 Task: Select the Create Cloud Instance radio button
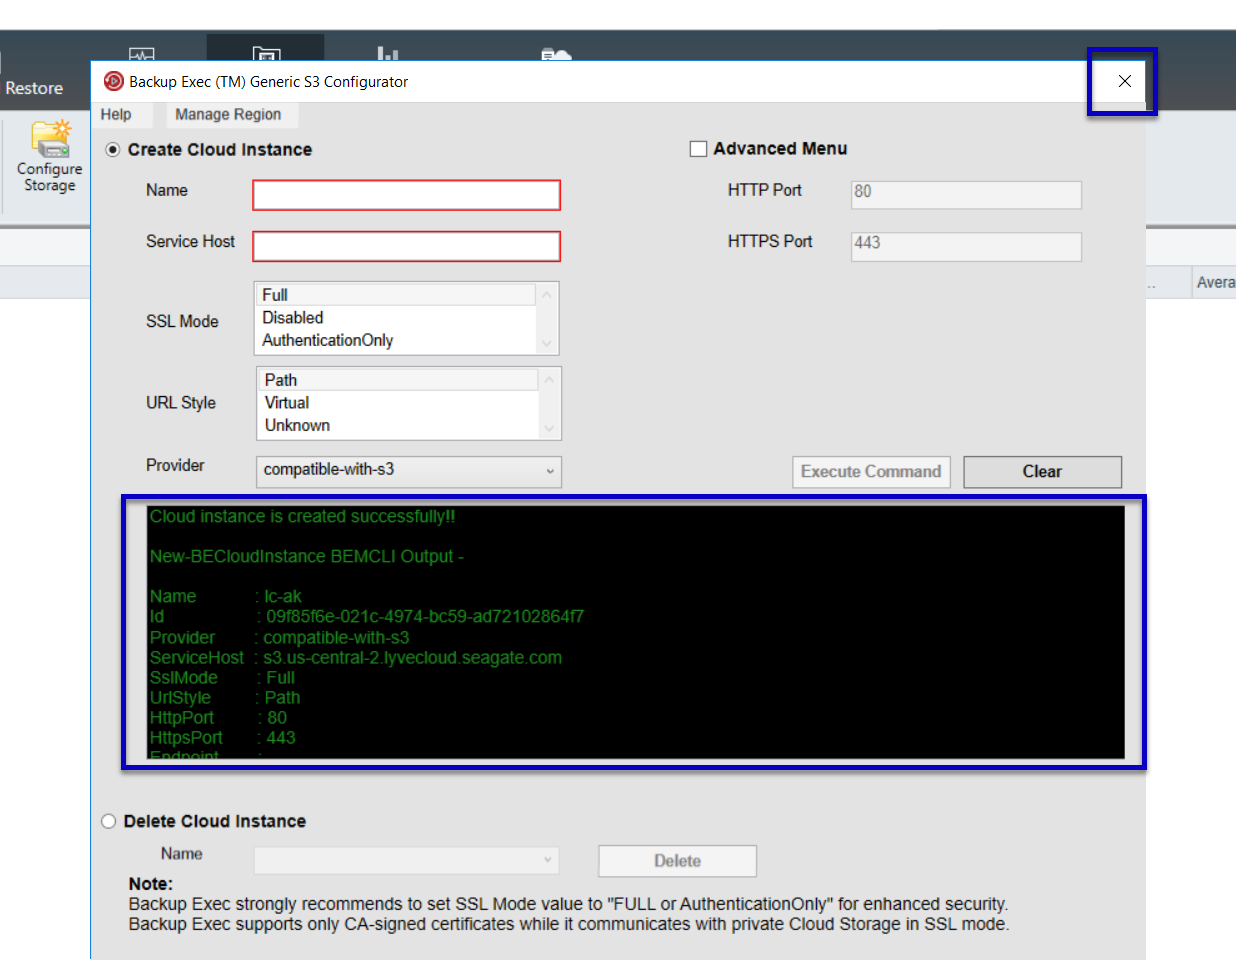(113, 150)
